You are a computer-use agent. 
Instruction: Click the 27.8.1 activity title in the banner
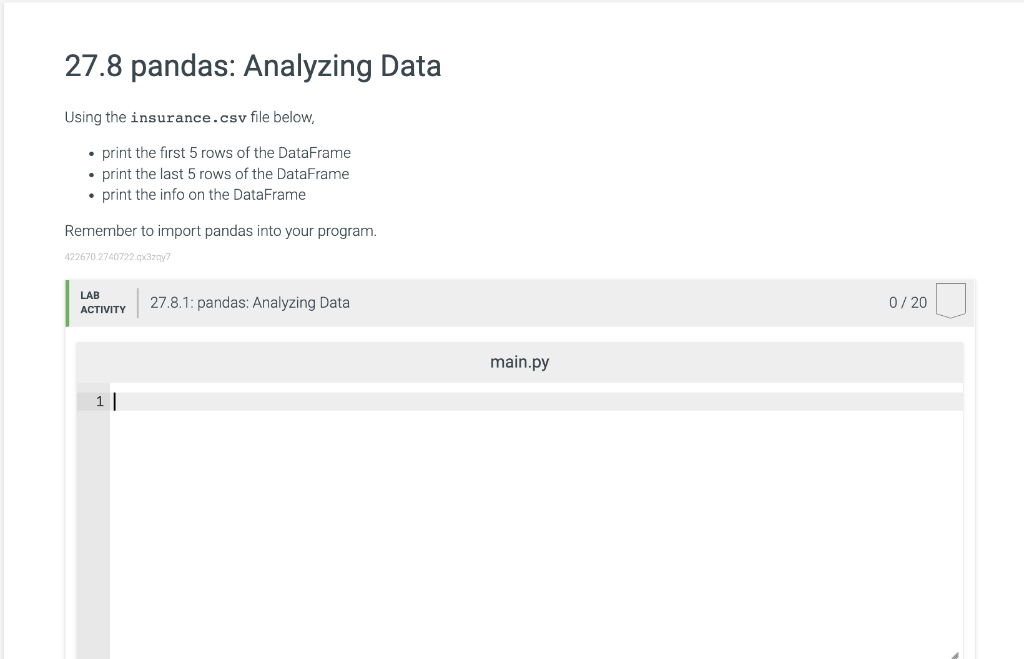[x=249, y=302]
